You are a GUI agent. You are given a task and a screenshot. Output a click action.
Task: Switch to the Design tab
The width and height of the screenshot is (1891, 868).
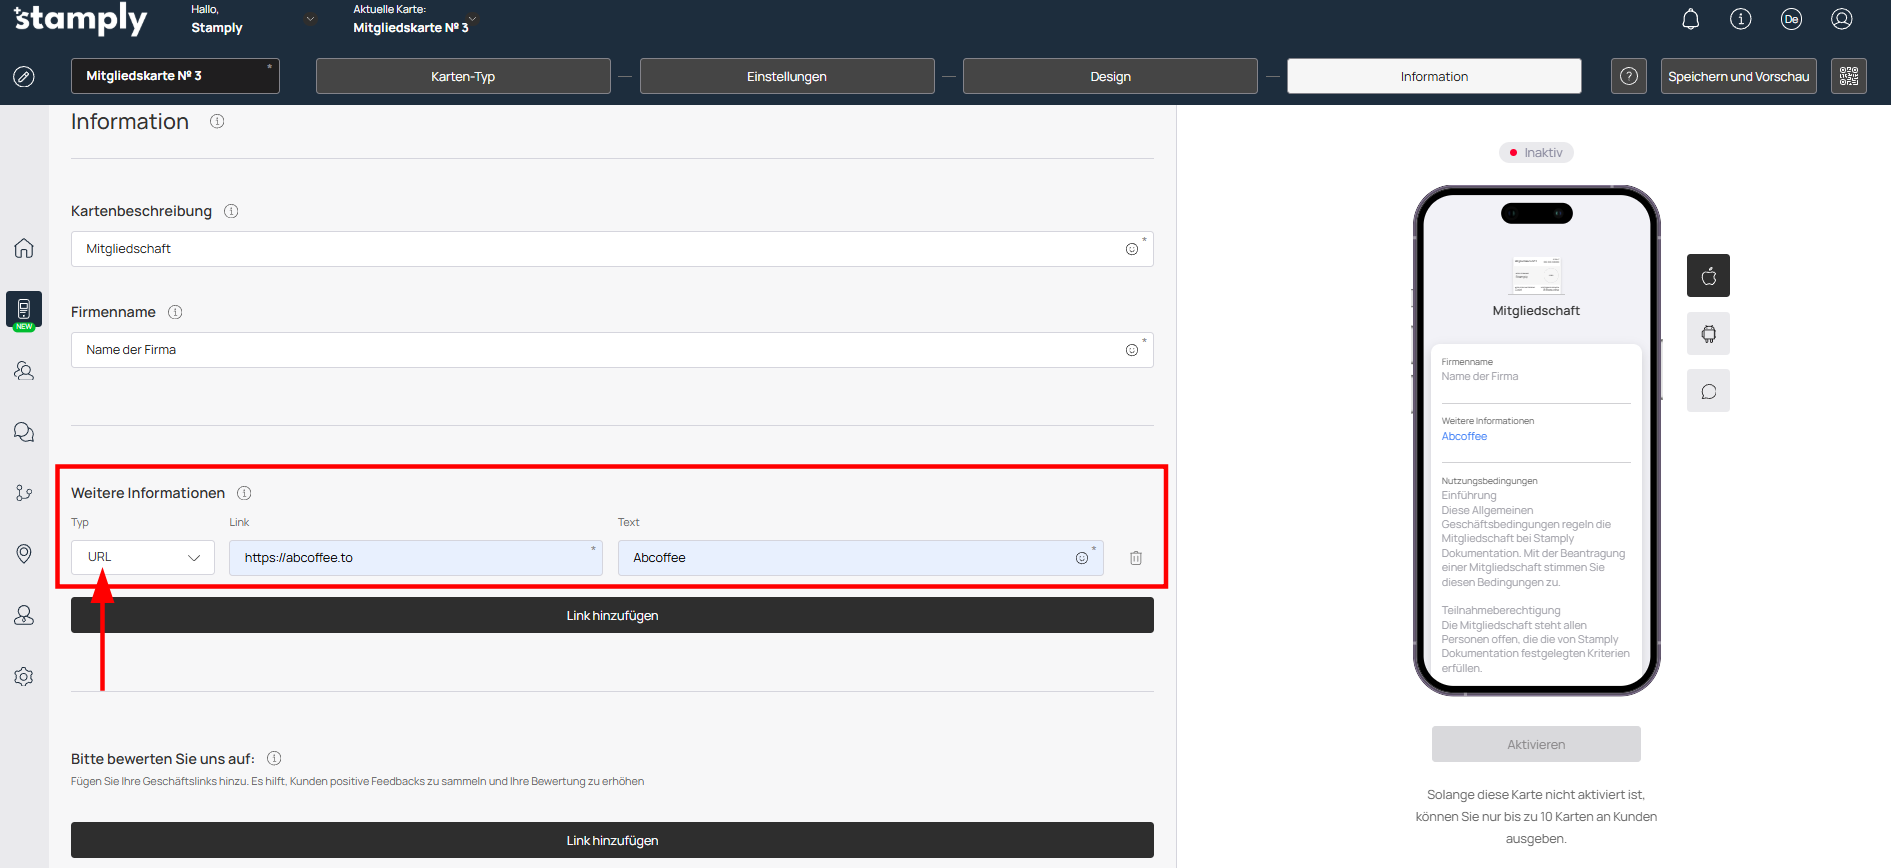[x=1110, y=76]
